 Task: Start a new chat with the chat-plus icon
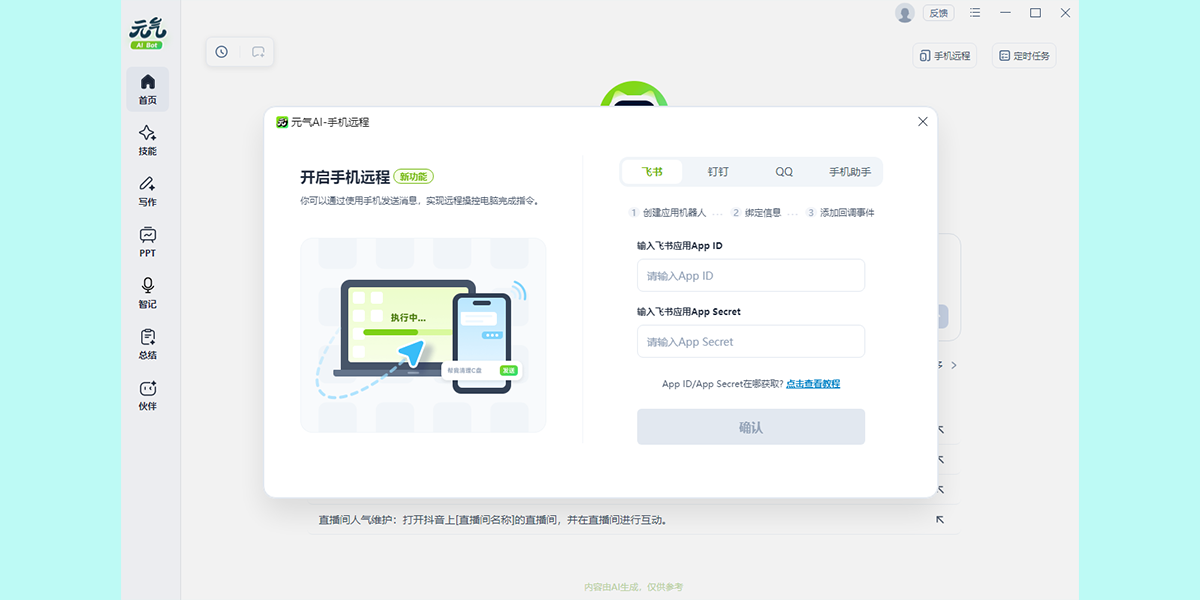[x=259, y=52]
